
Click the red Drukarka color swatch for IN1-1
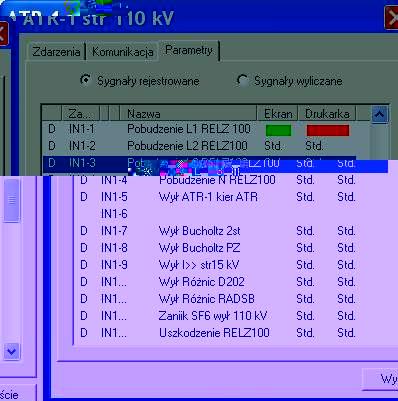coord(328,130)
